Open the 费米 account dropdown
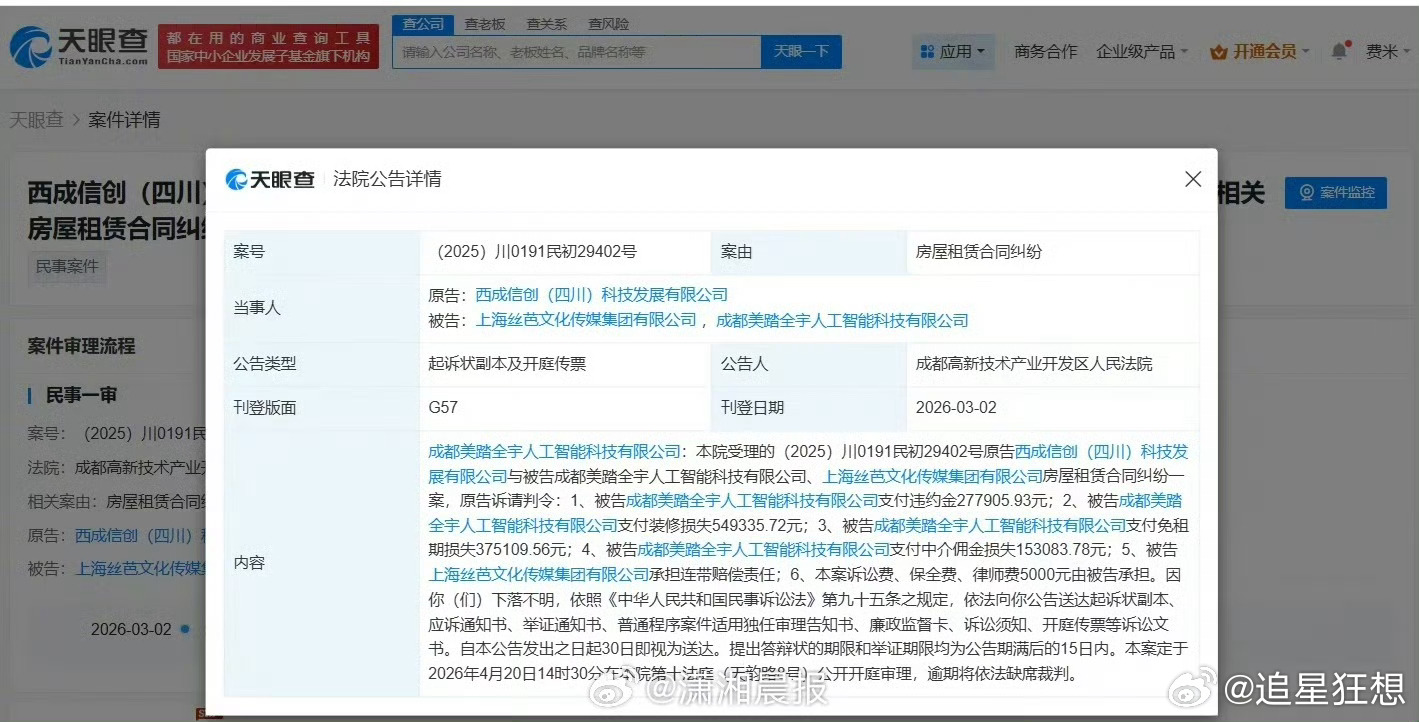The width and height of the screenshot is (1419, 722). 1389,51
